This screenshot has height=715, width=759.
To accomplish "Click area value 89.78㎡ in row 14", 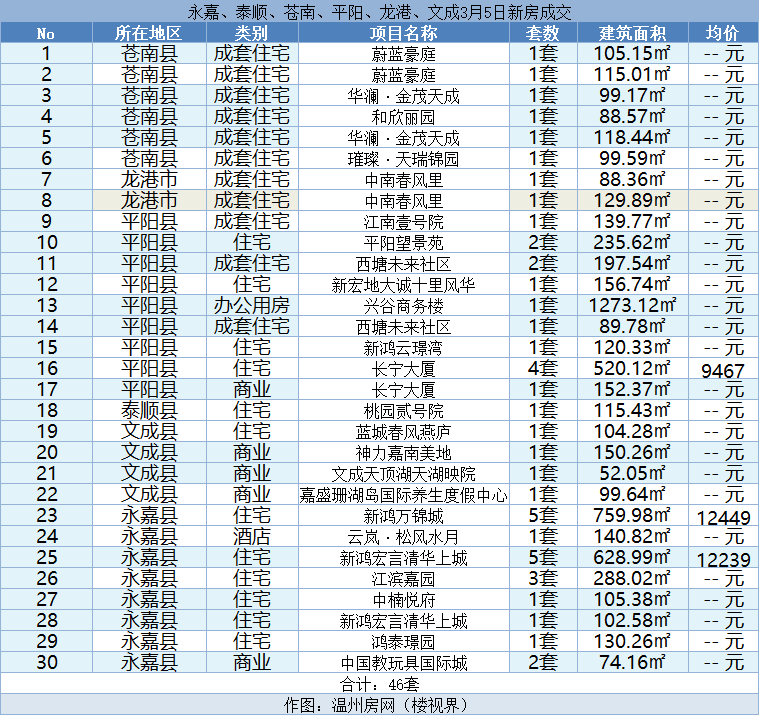I will point(632,327).
